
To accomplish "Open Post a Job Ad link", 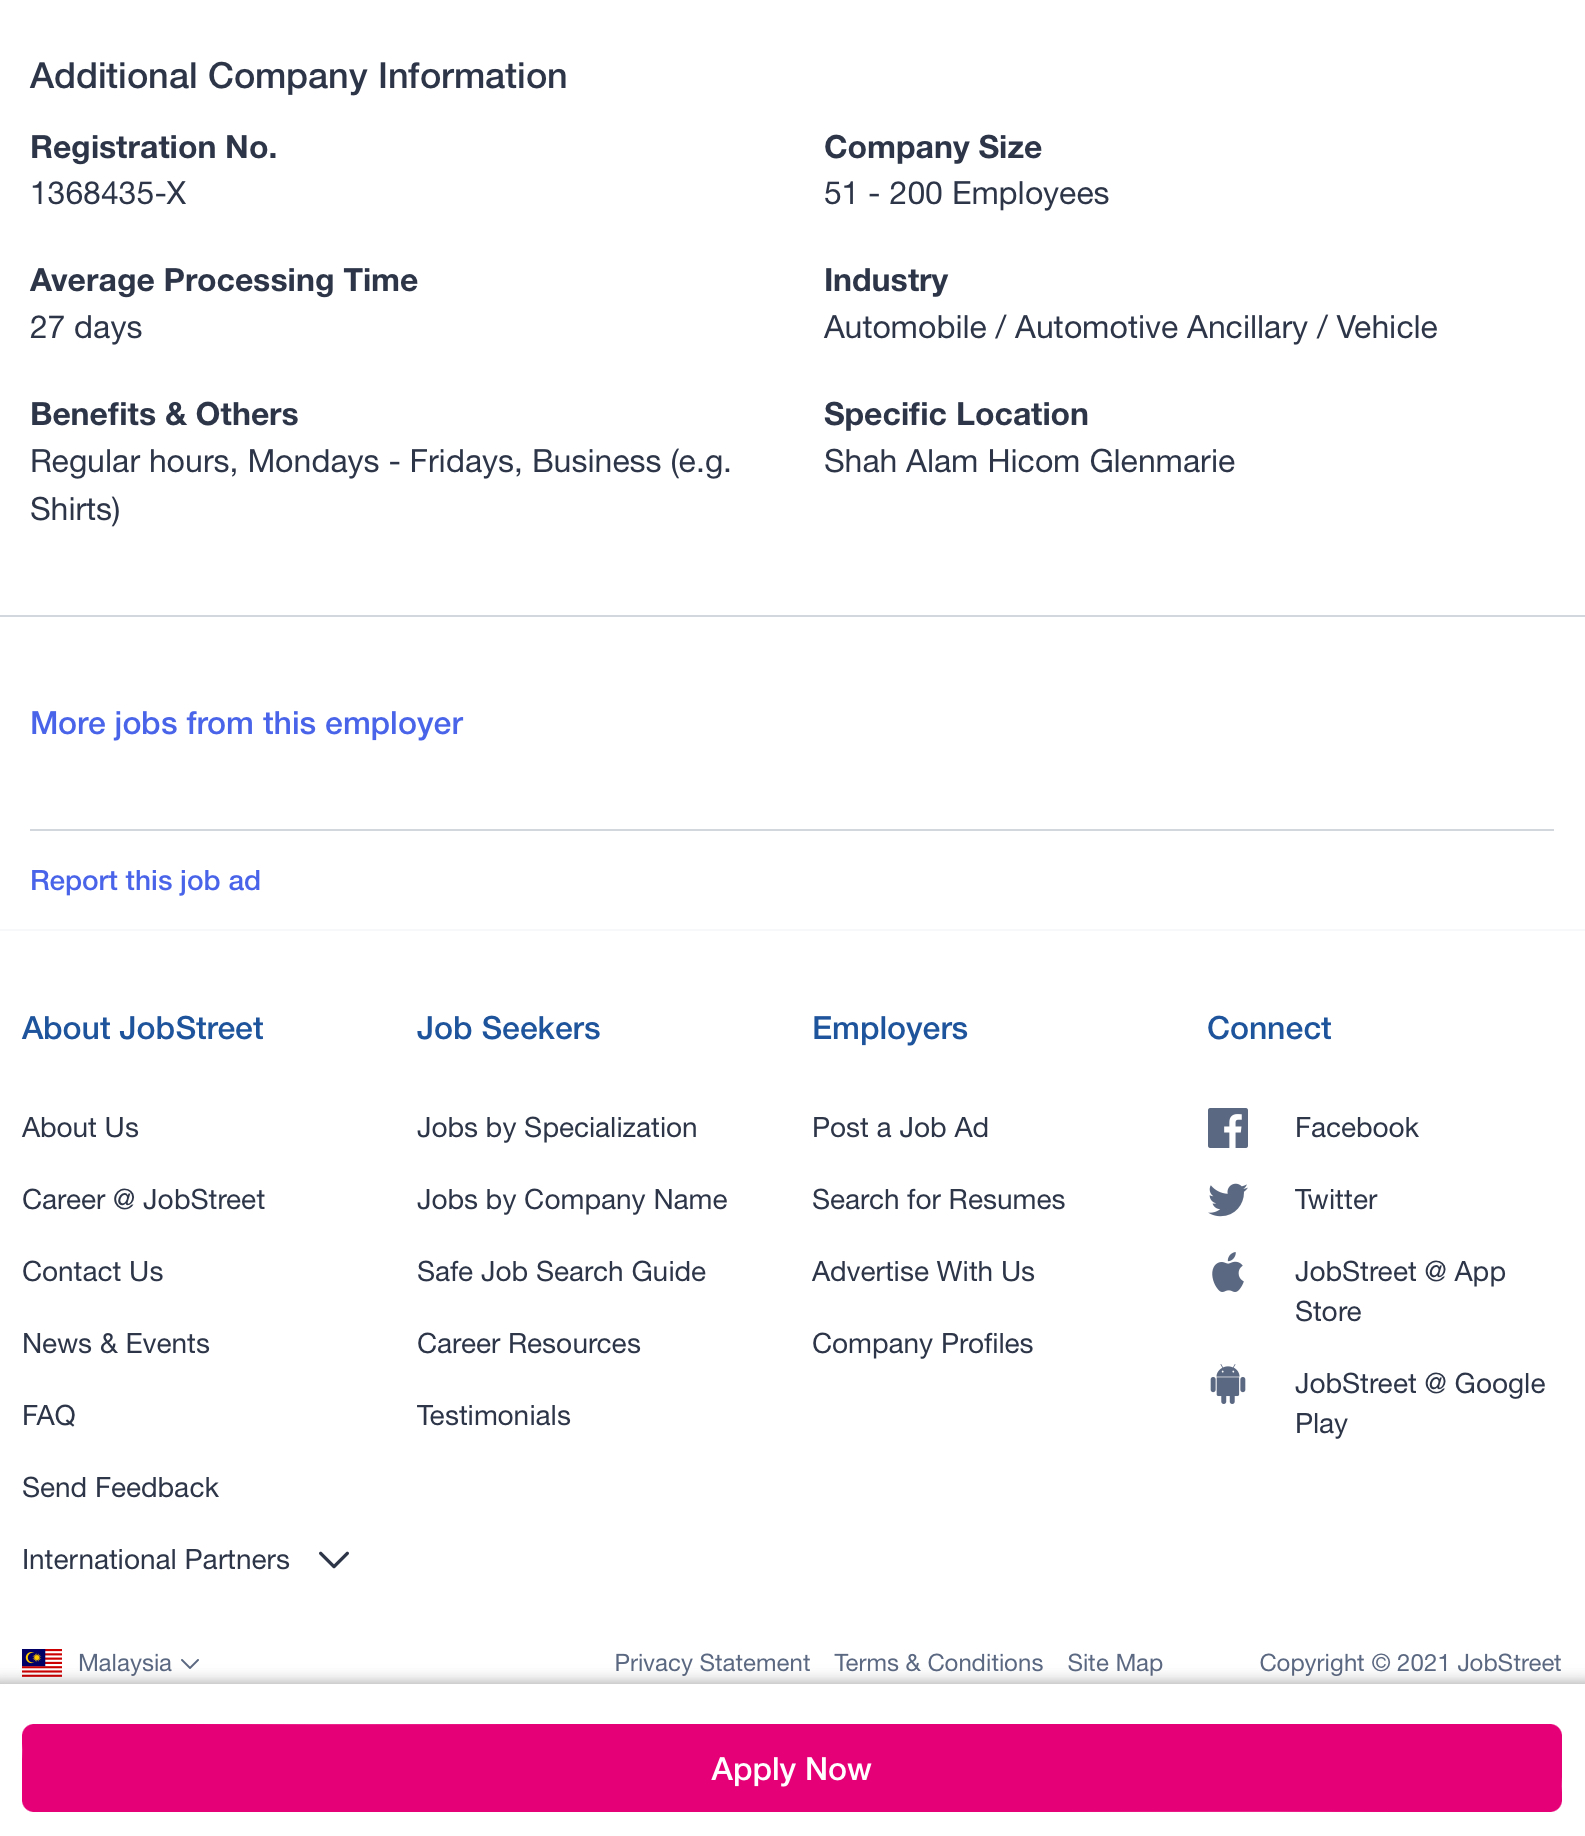I will pos(899,1127).
